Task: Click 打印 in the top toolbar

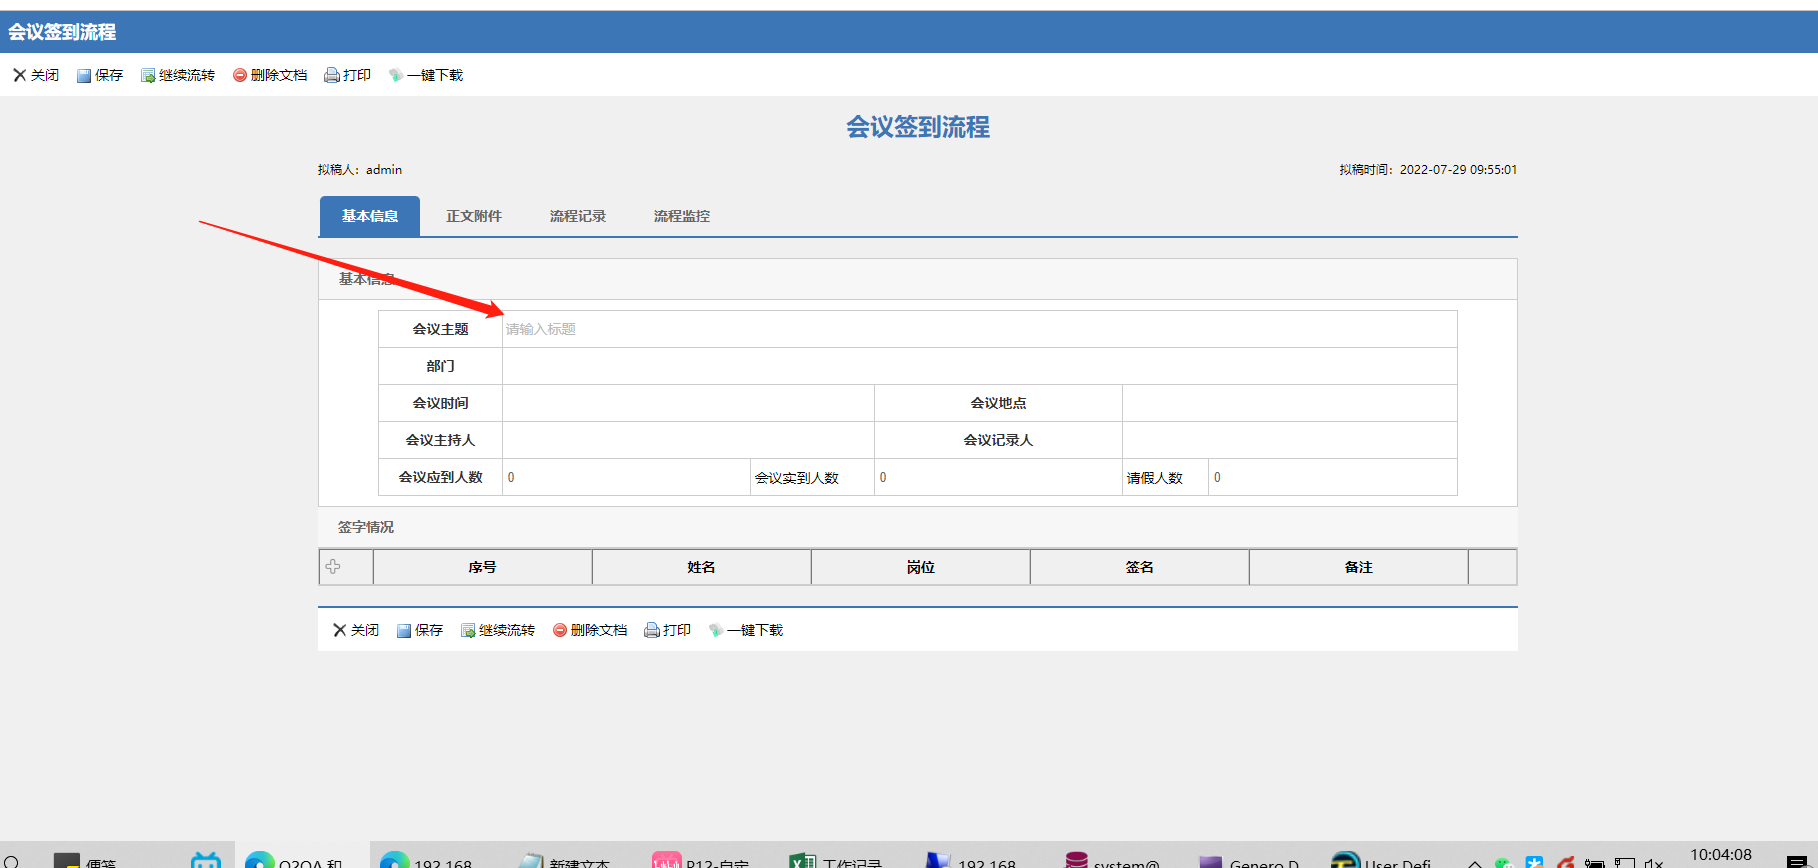Action: pyautogui.click(x=348, y=75)
